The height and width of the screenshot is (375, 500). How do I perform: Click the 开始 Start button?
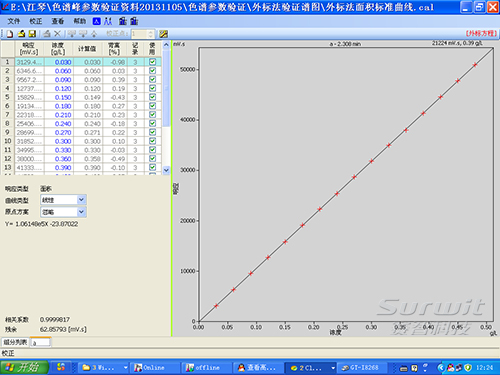[x=24, y=368]
